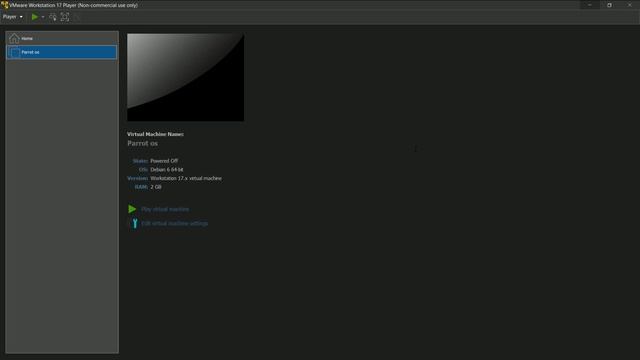The image size is (640, 360).
Task: Click the Debian 6 64-bit OS value
Action: click(167, 169)
